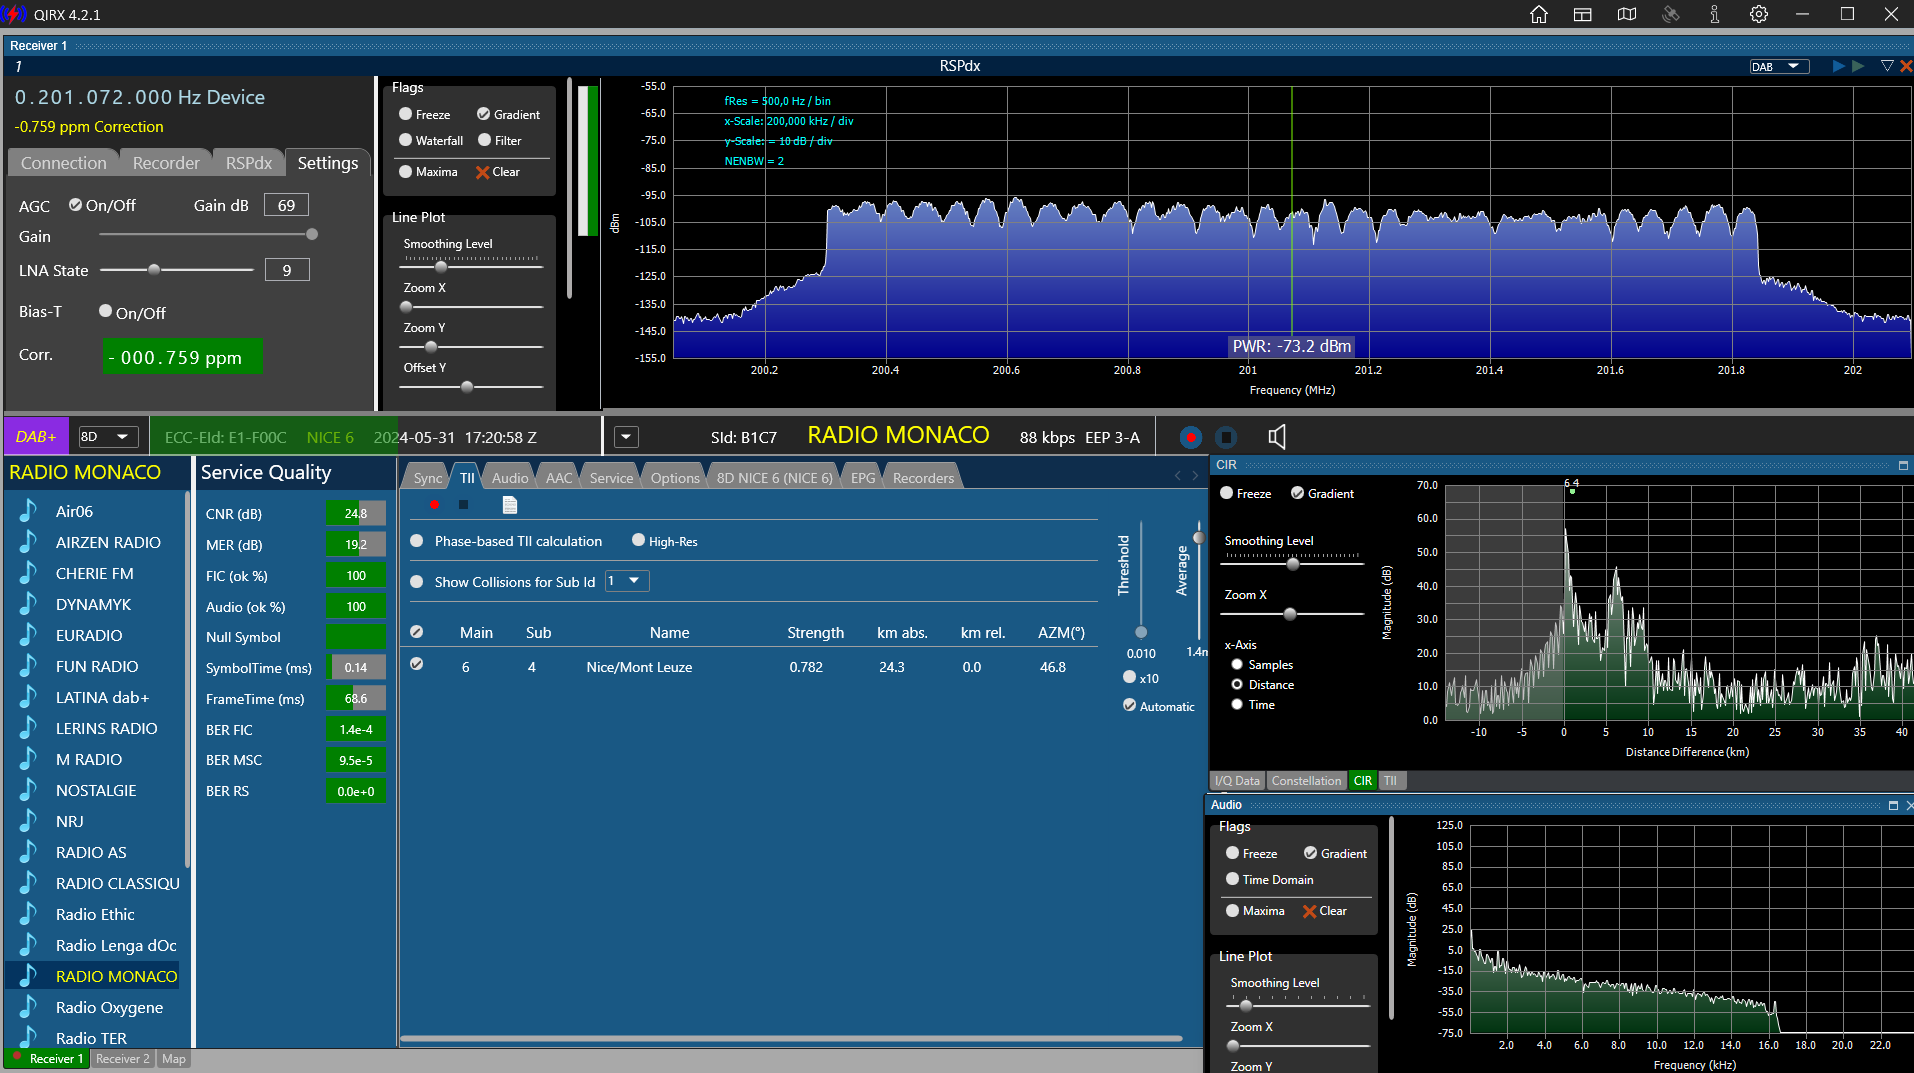Open the Constellation tab
This screenshot has width=1914, height=1073.
point(1306,781)
